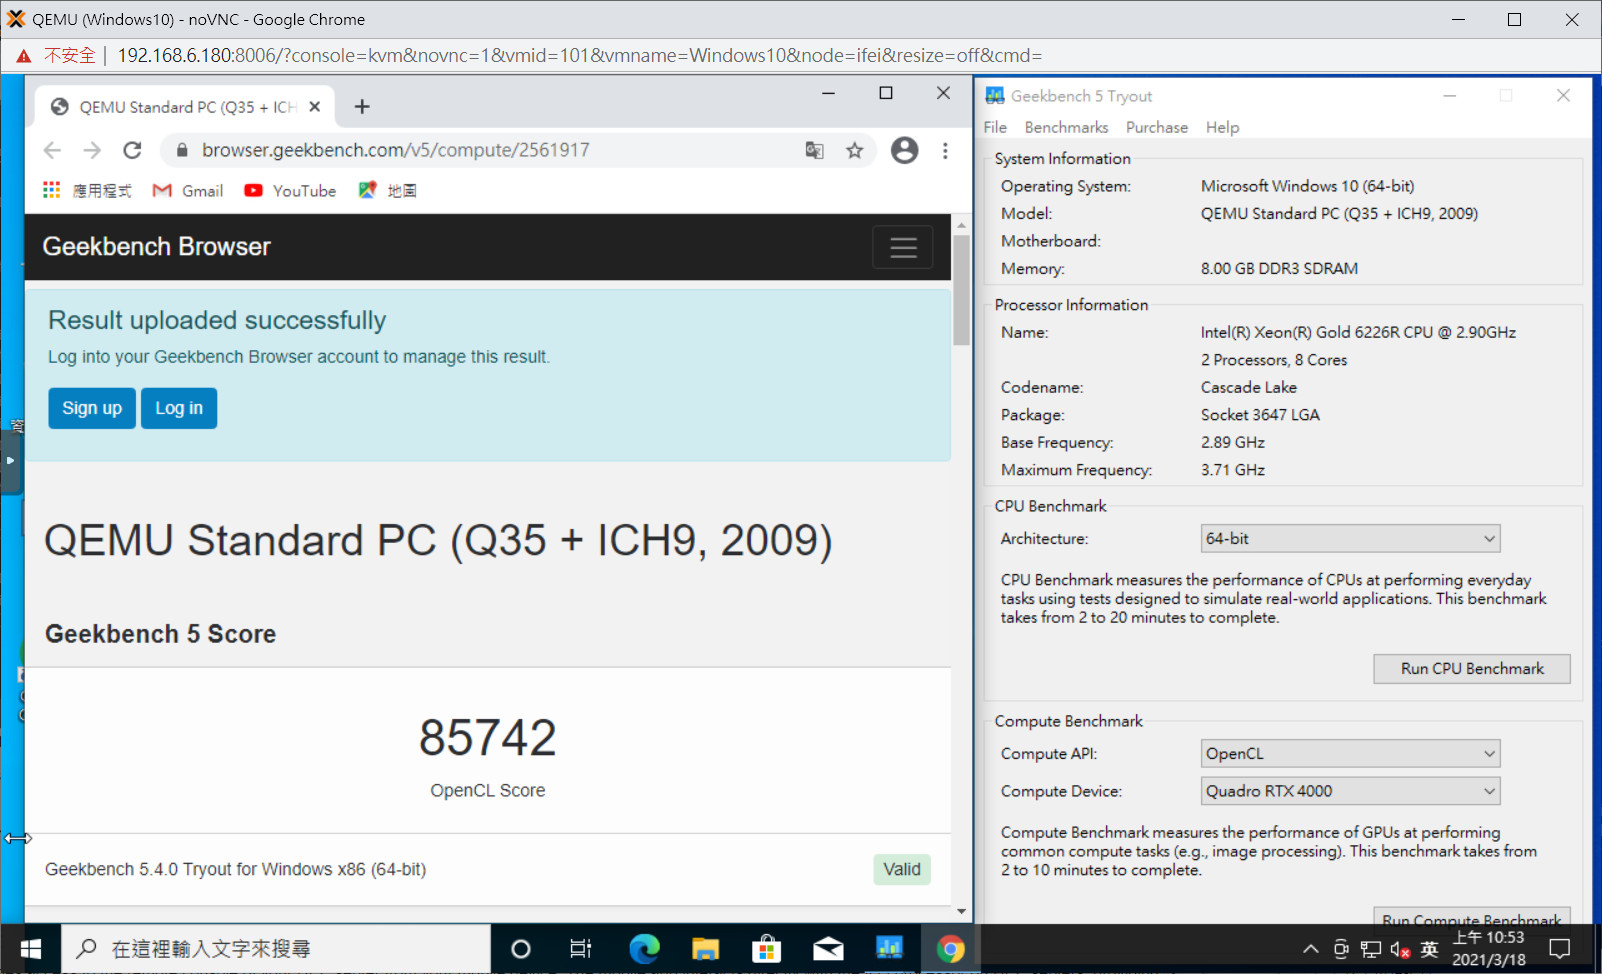The width and height of the screenshot is (1602, 974).
Task: Open Microsoft Store from the taskbar
Action: click(x=767, y=948)
